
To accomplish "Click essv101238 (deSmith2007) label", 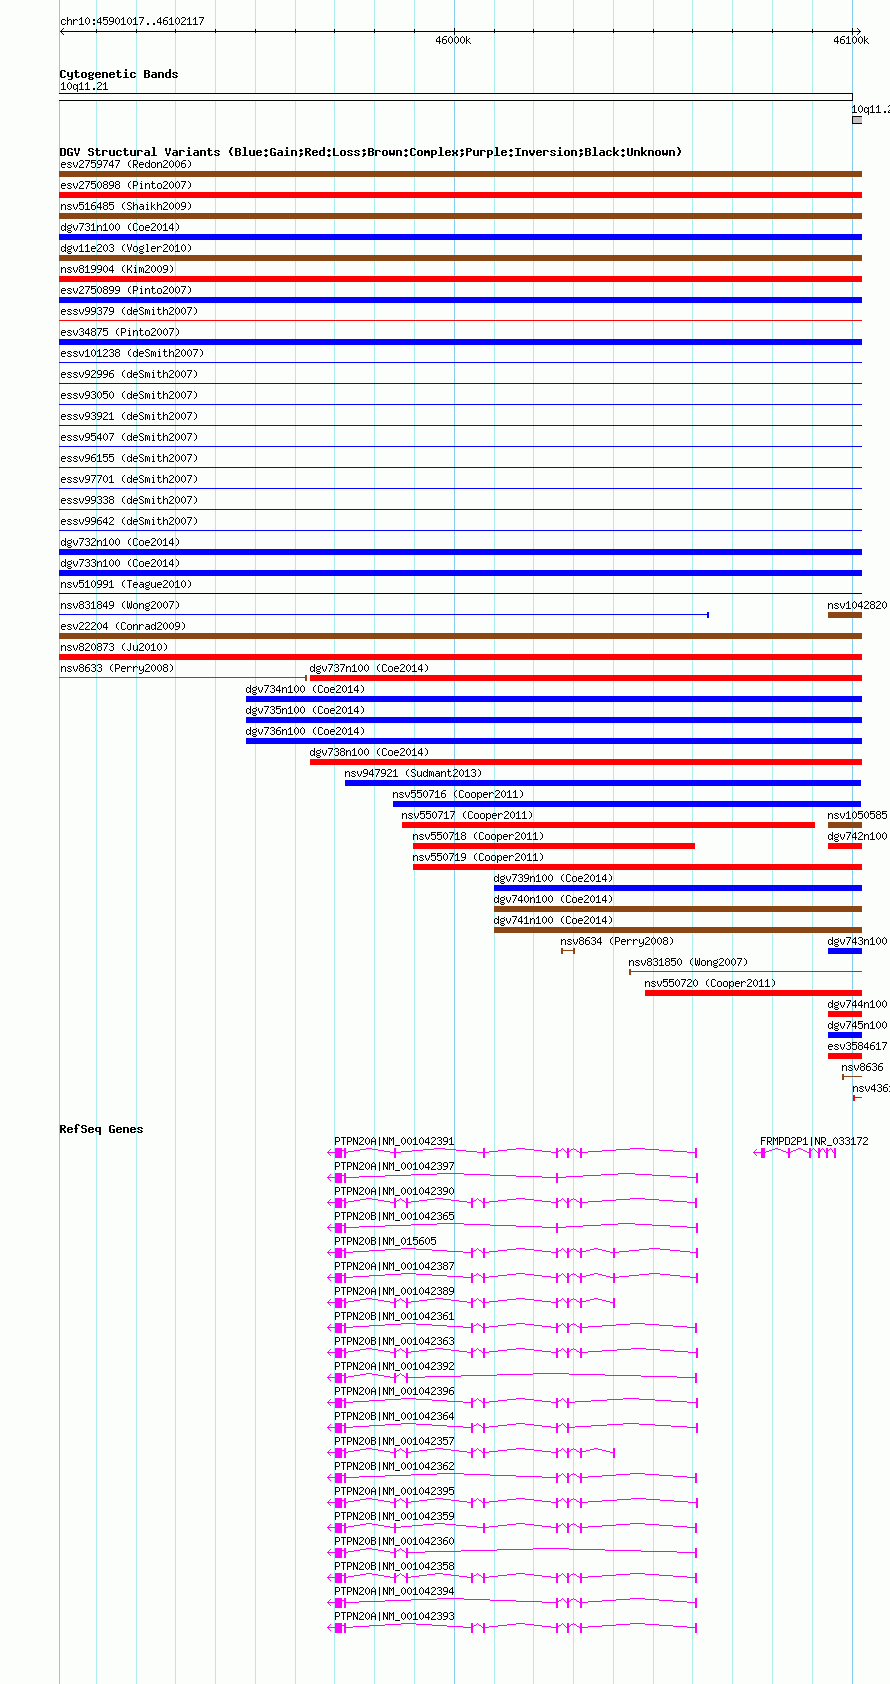I will point(132,353).
